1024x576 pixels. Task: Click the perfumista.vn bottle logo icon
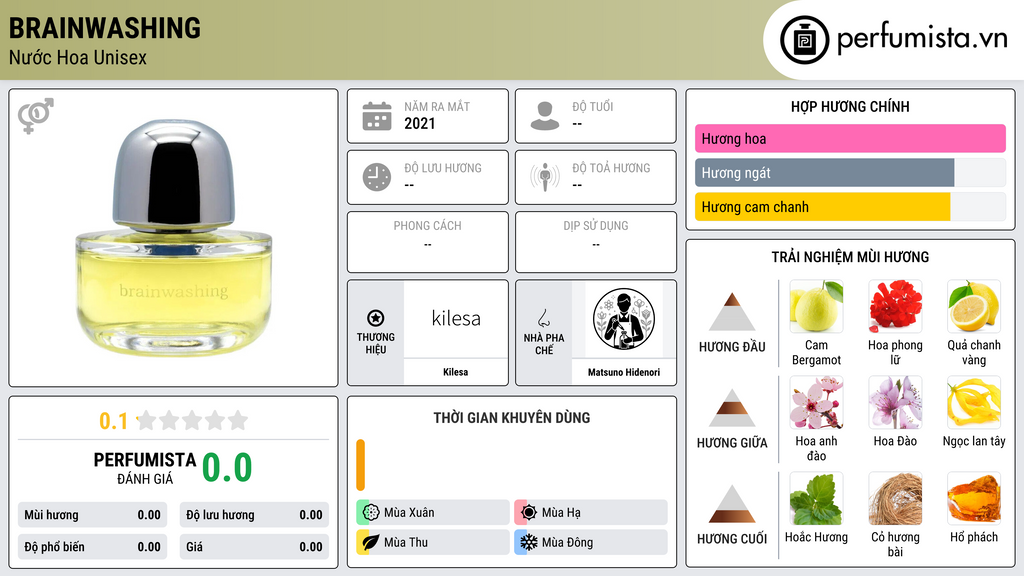point(804,40)
